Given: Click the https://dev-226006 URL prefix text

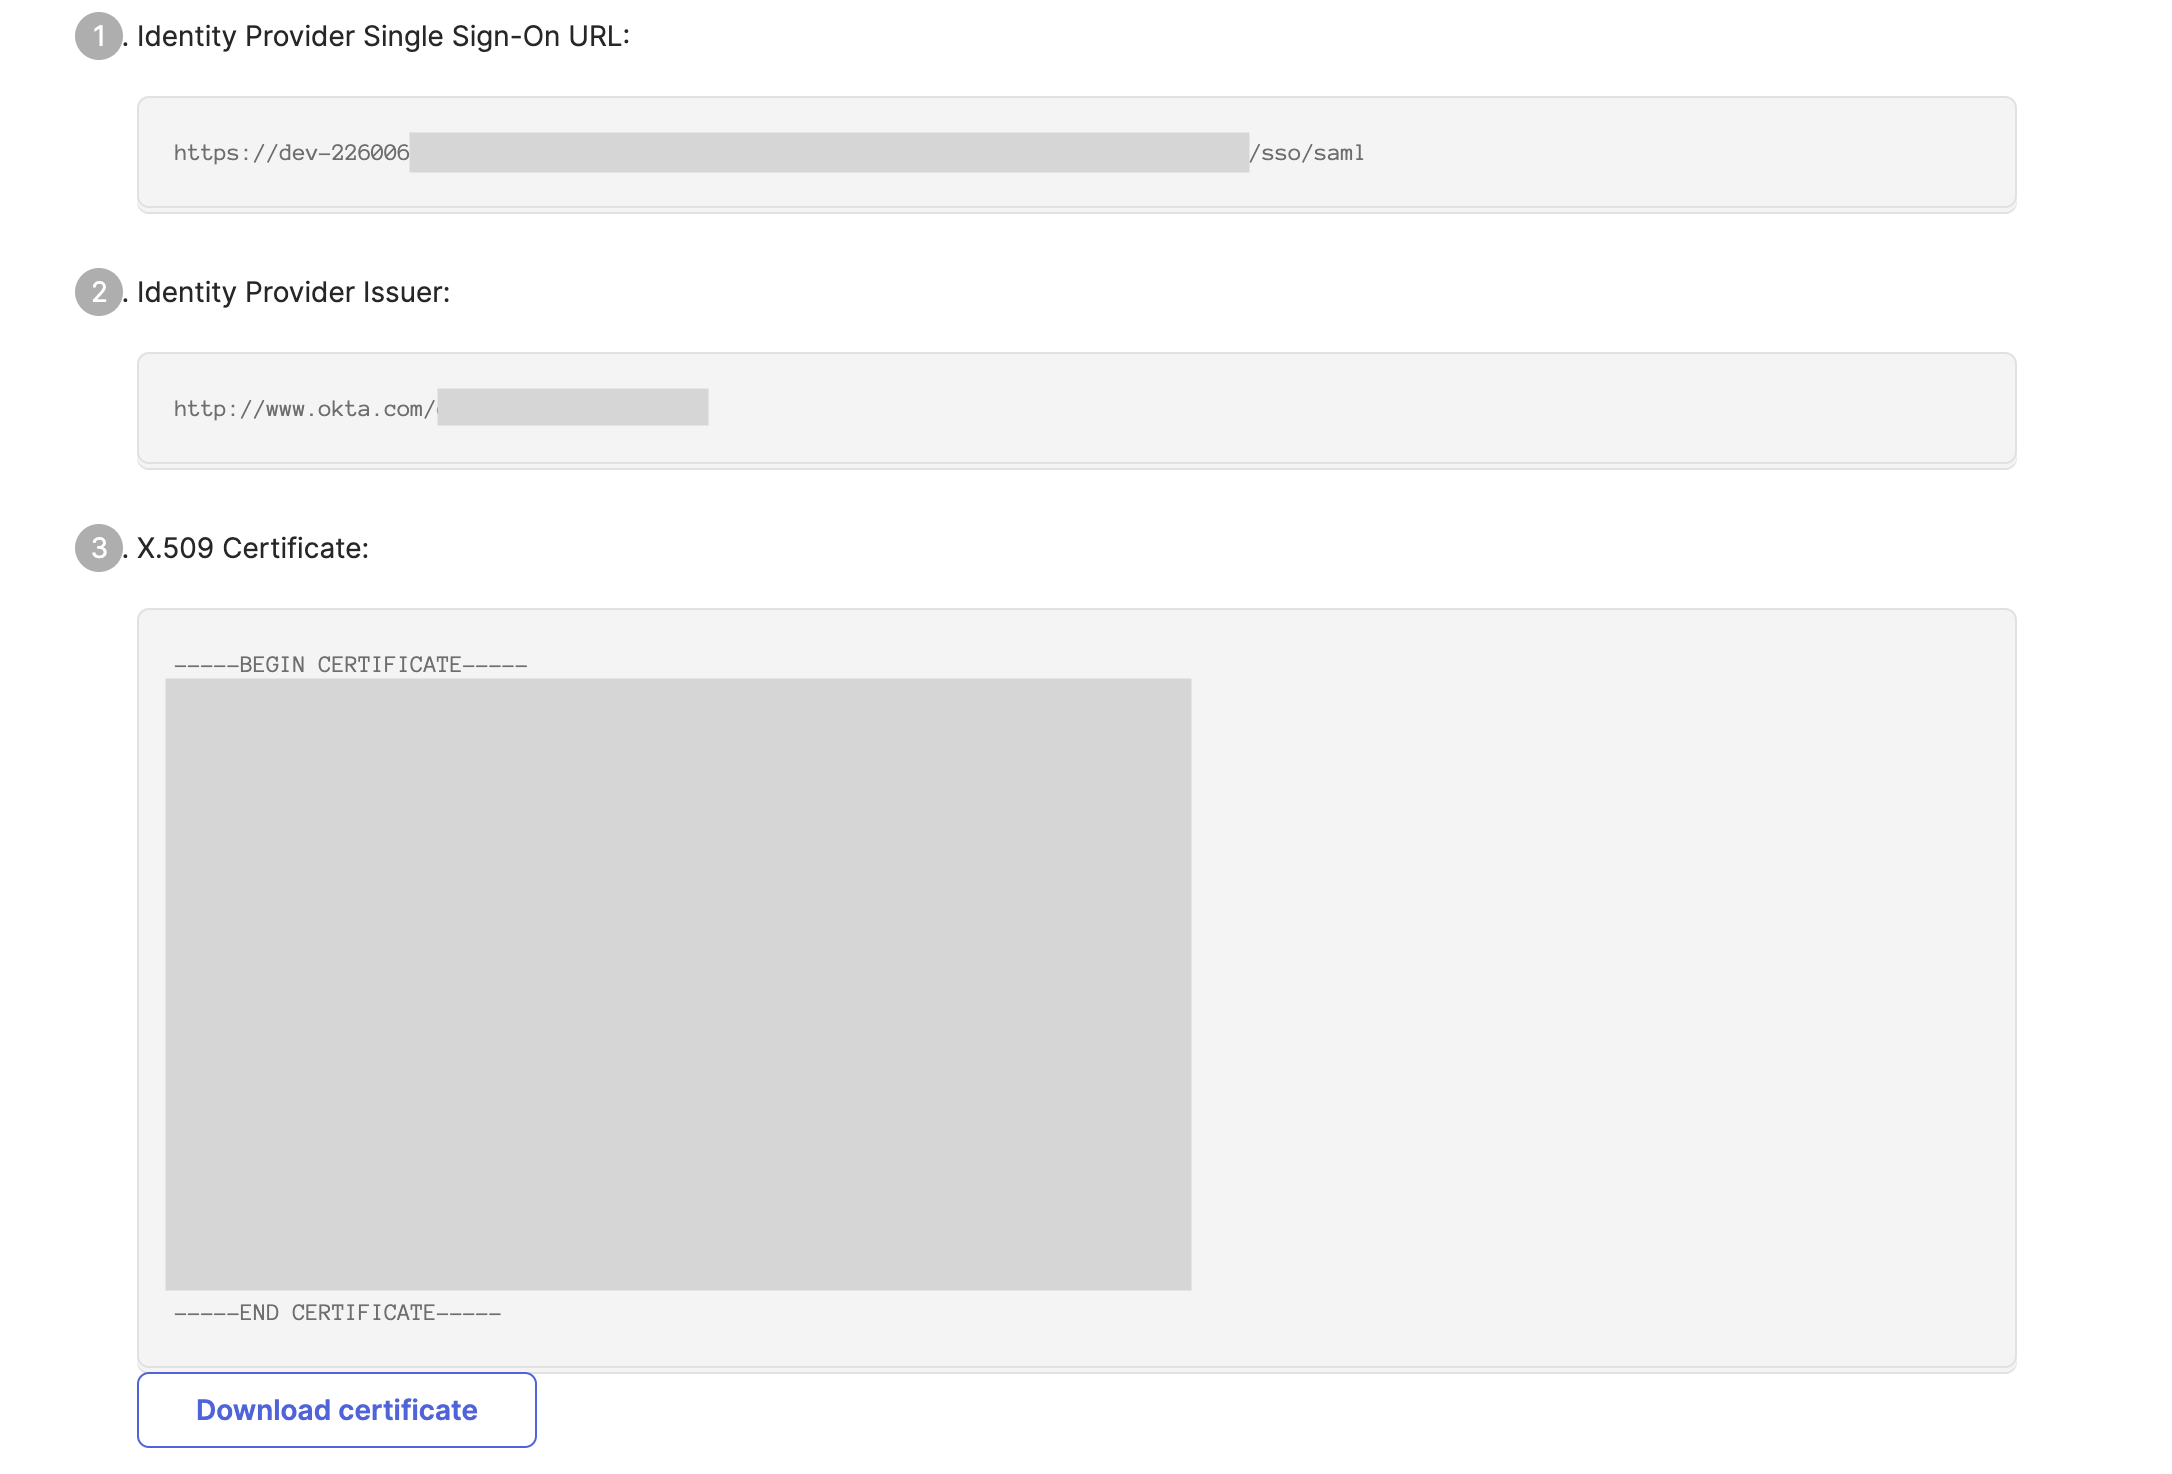Looking at the screenshot, I should click(291, 153).
